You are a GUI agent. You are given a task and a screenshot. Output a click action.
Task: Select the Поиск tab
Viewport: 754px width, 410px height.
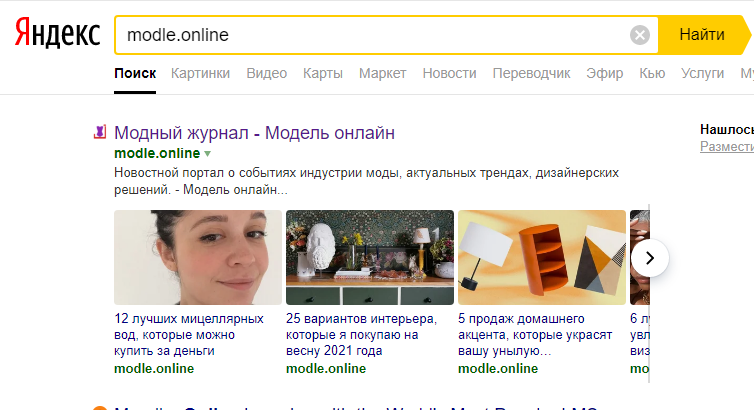[135, 73]
